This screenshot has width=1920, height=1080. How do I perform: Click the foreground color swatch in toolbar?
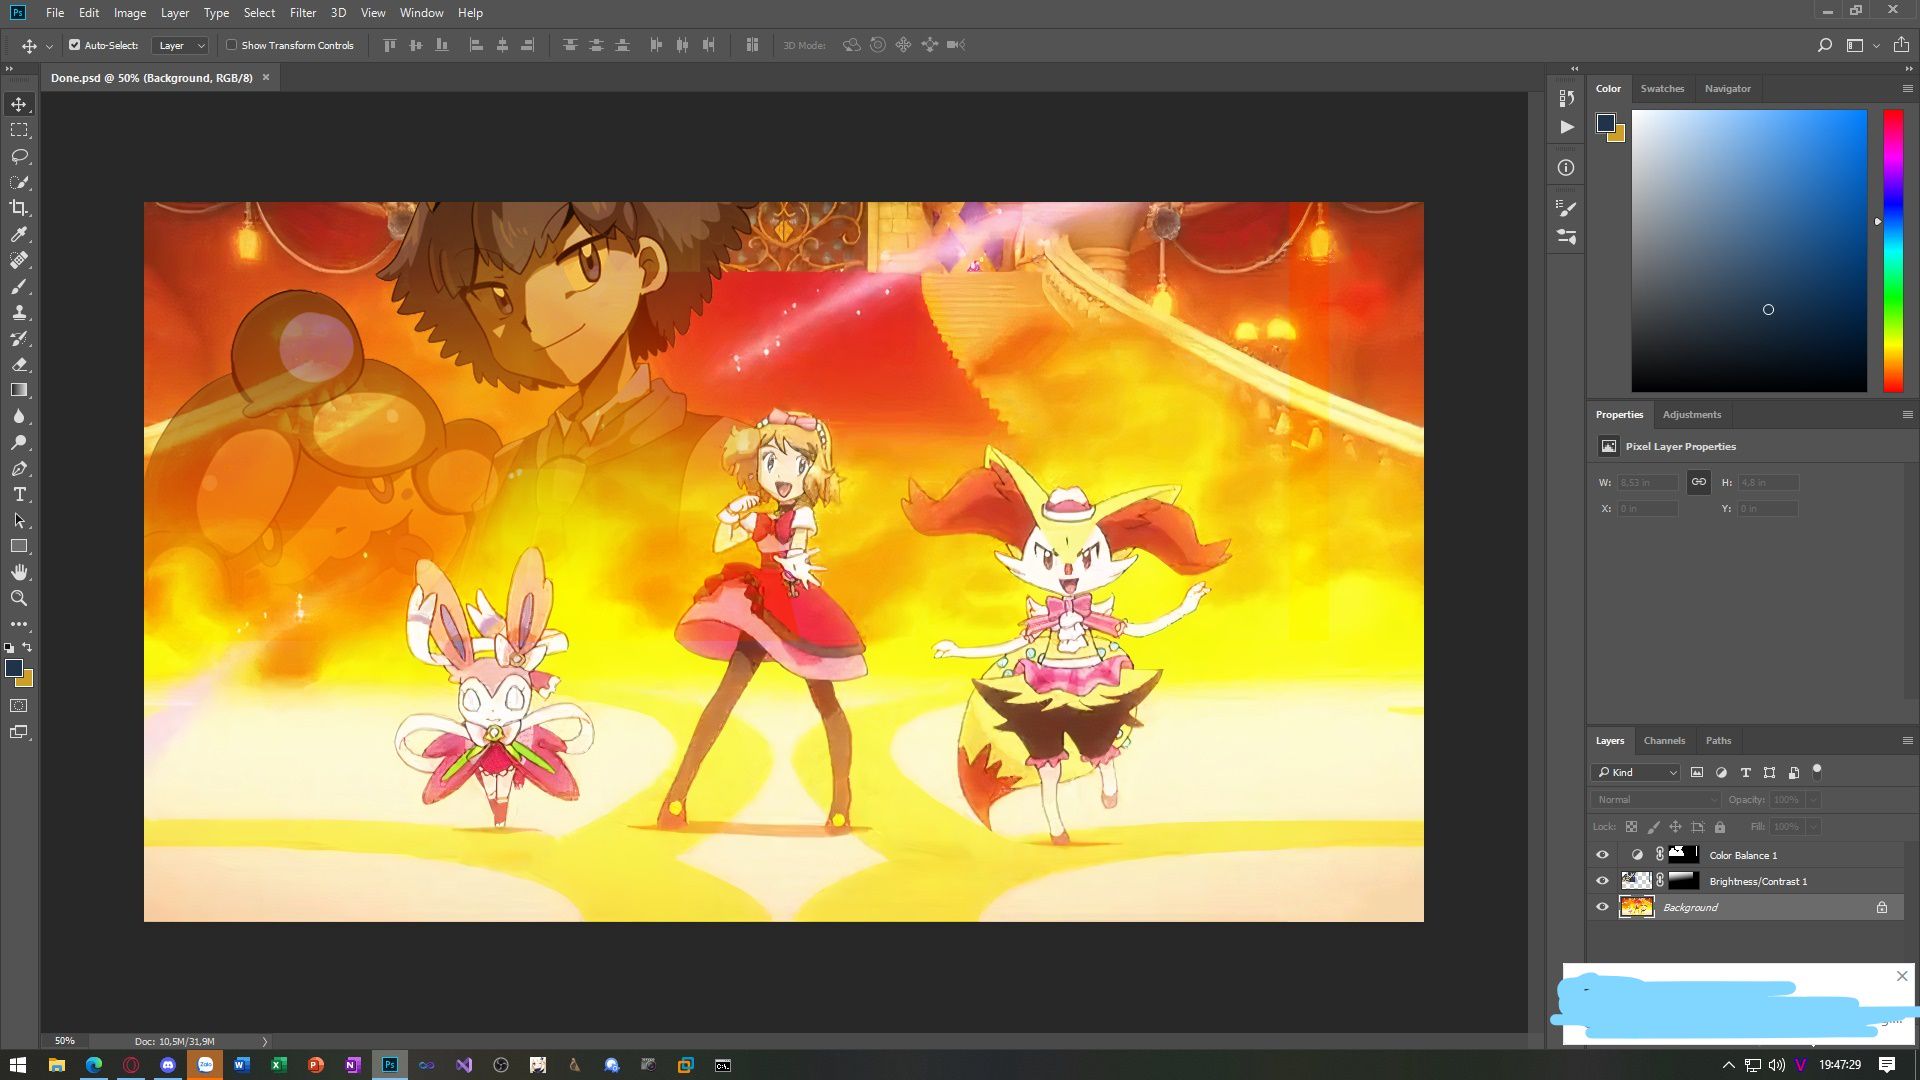tap(13, 668)
